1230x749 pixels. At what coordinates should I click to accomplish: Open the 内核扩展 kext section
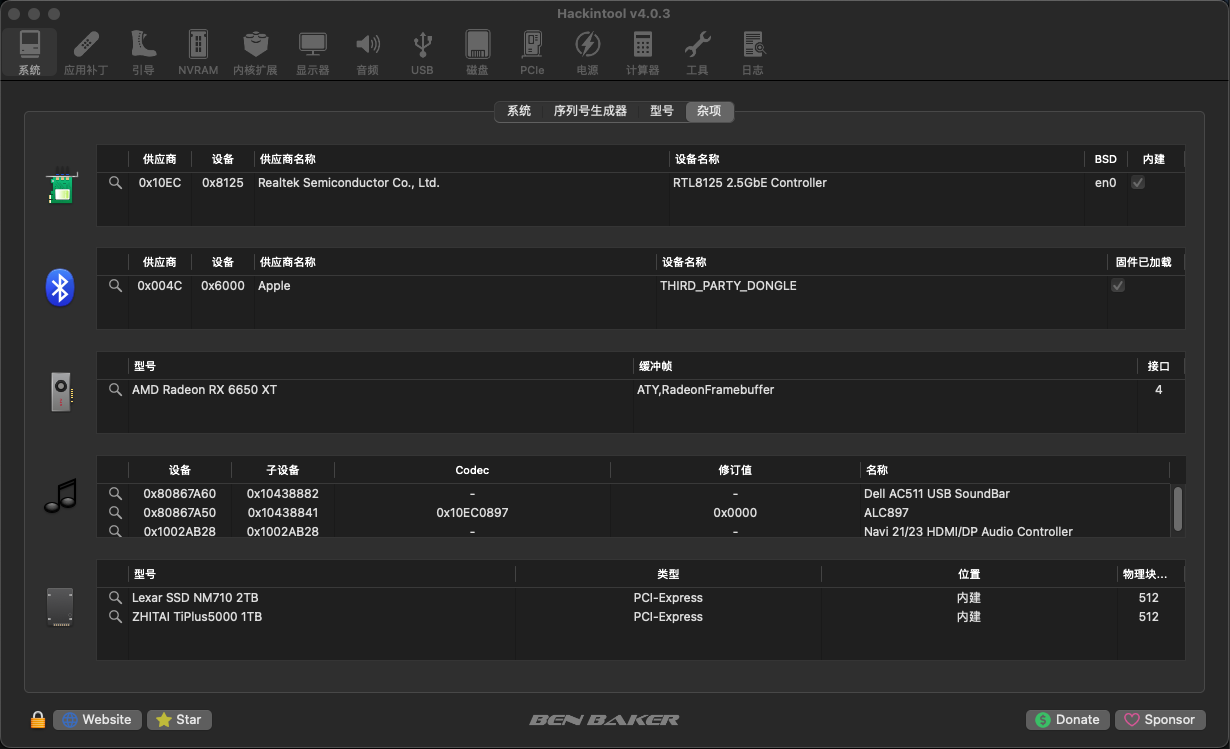pyautogui.click(x=255, y=52)
